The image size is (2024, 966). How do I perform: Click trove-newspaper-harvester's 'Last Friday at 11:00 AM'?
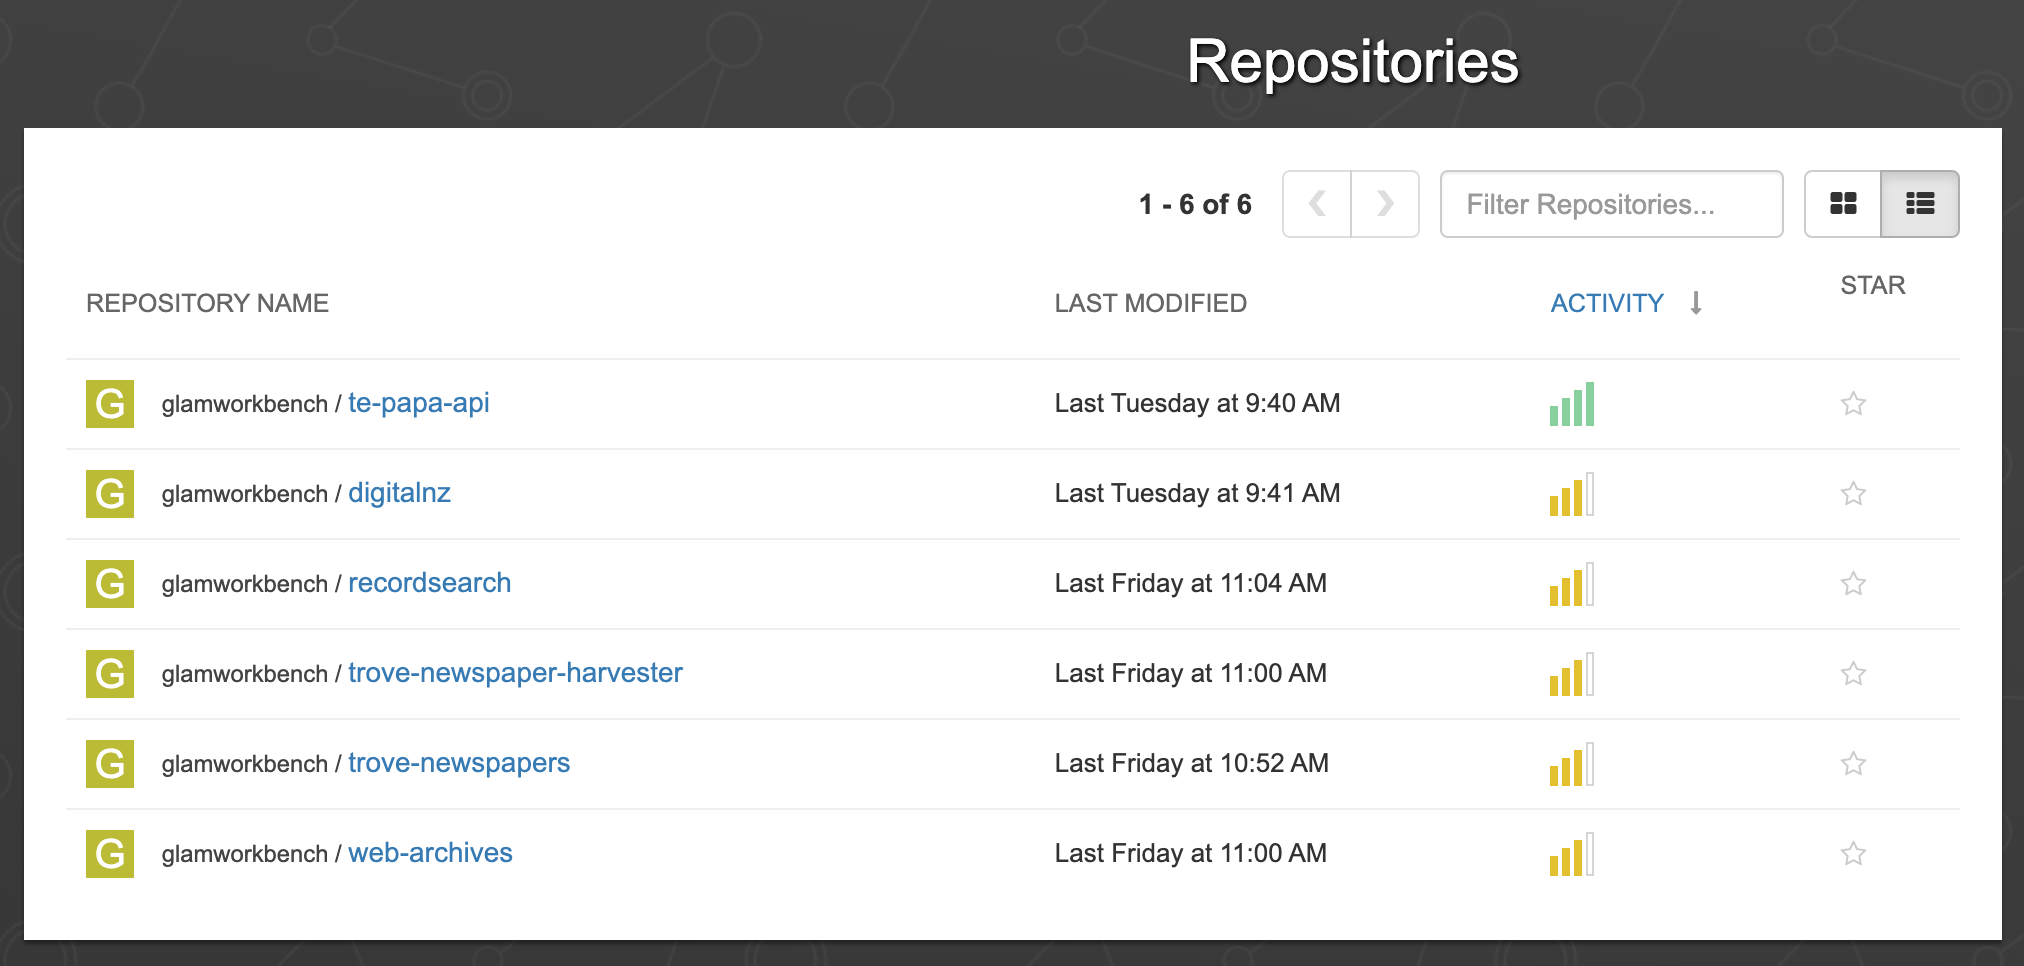click(x=1191, y=673)
